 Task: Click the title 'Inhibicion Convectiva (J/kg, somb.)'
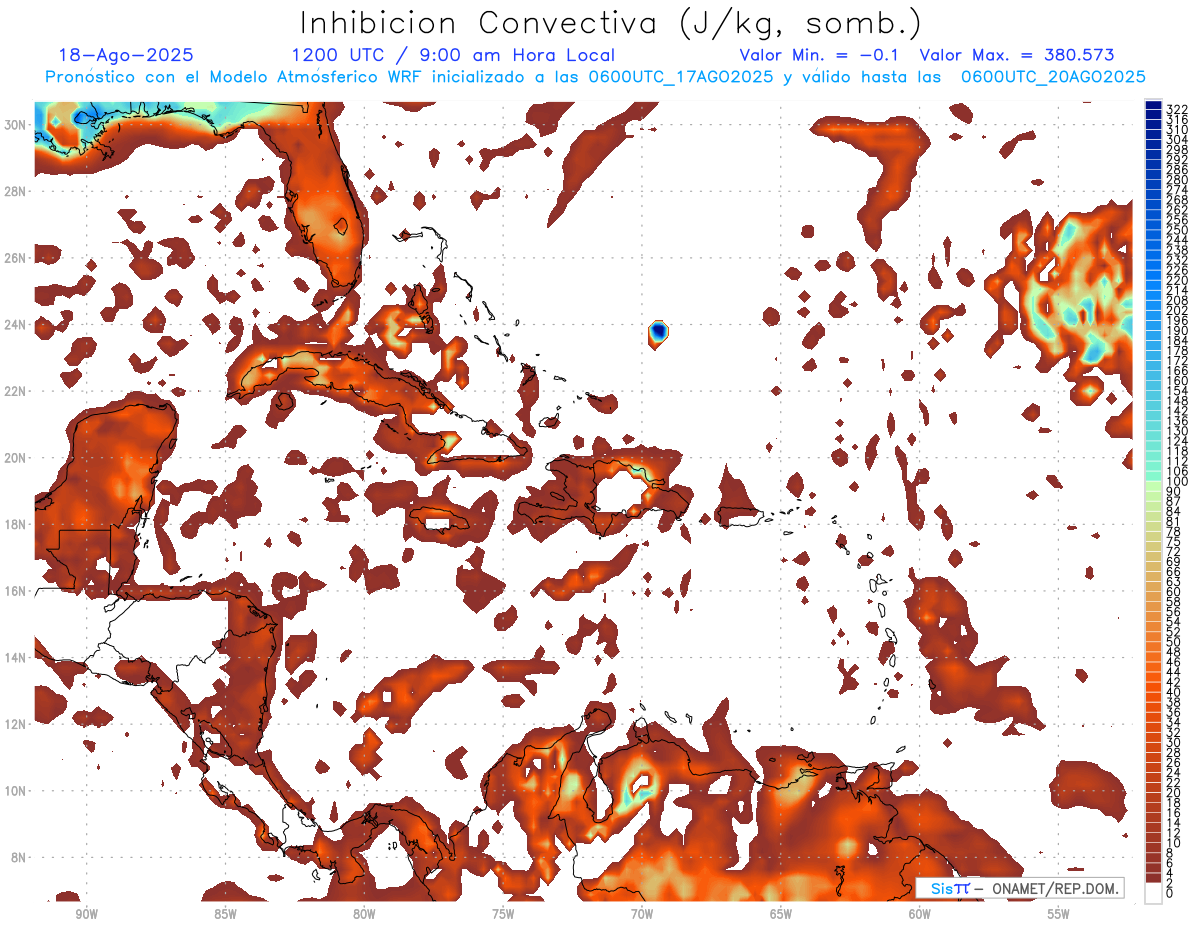tap(611, 23)
